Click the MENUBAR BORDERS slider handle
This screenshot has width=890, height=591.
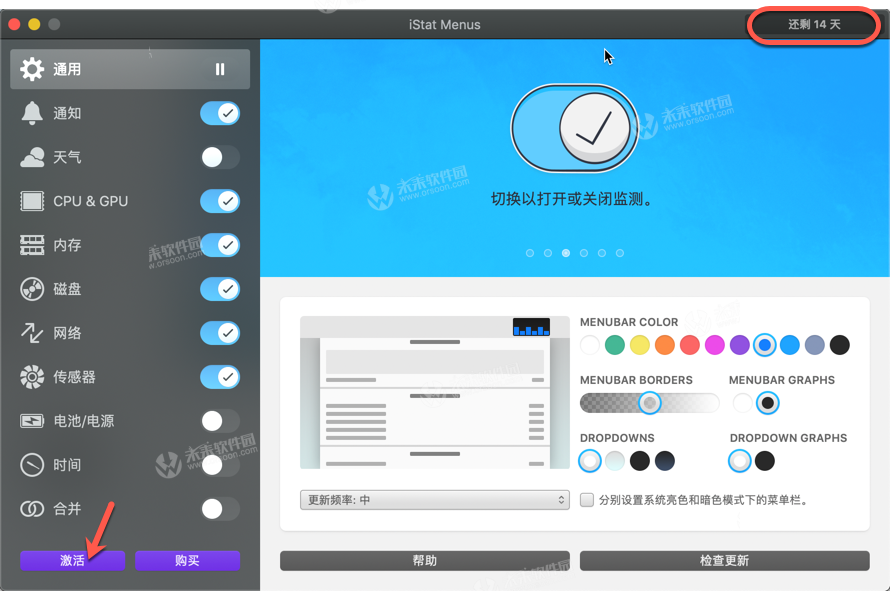649,403
